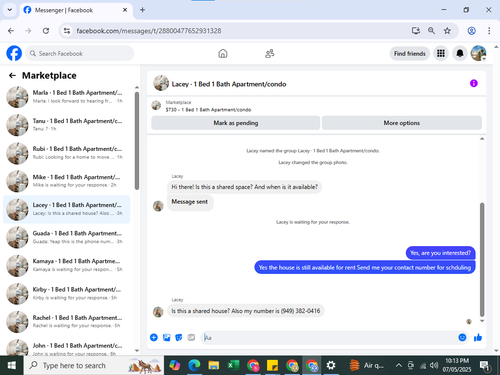Click the Windows taskbar search box

94,365
